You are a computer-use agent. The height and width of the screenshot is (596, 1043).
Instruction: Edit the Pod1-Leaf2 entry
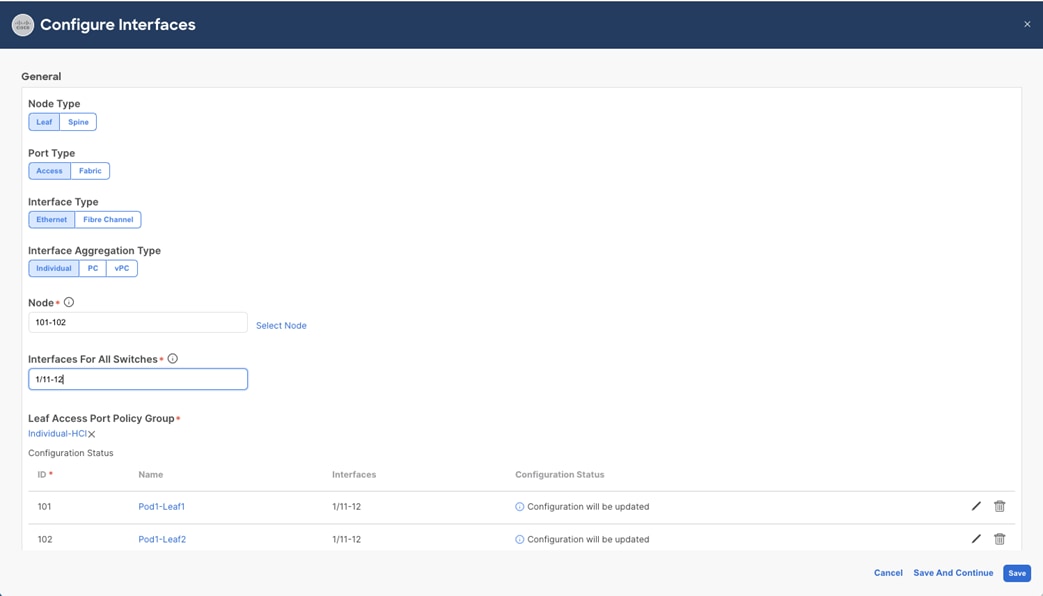click(976, 539)
